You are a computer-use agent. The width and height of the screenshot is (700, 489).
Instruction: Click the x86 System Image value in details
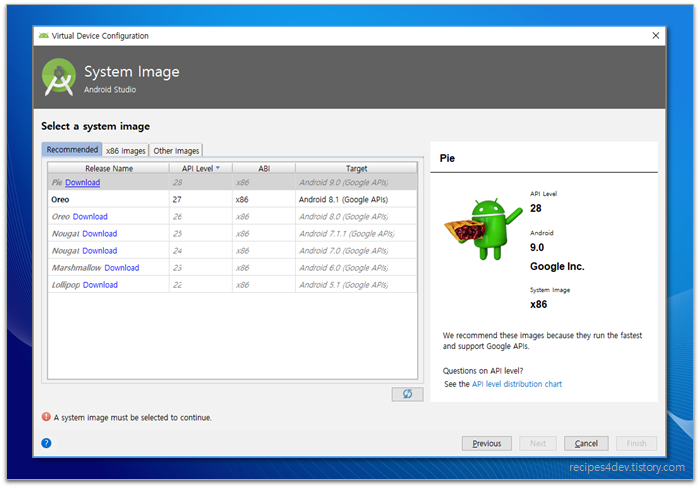(x=538, y=305)
